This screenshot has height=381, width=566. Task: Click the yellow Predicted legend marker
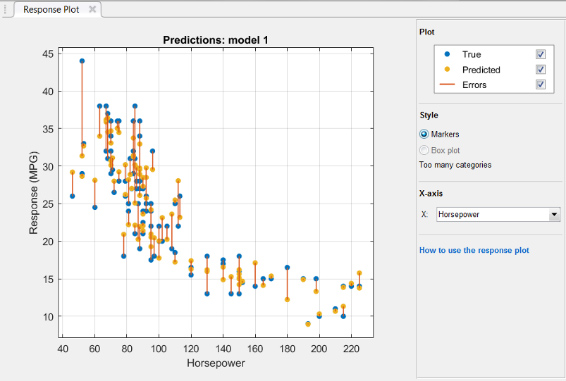pyautogui.click(x=447, y=69)
